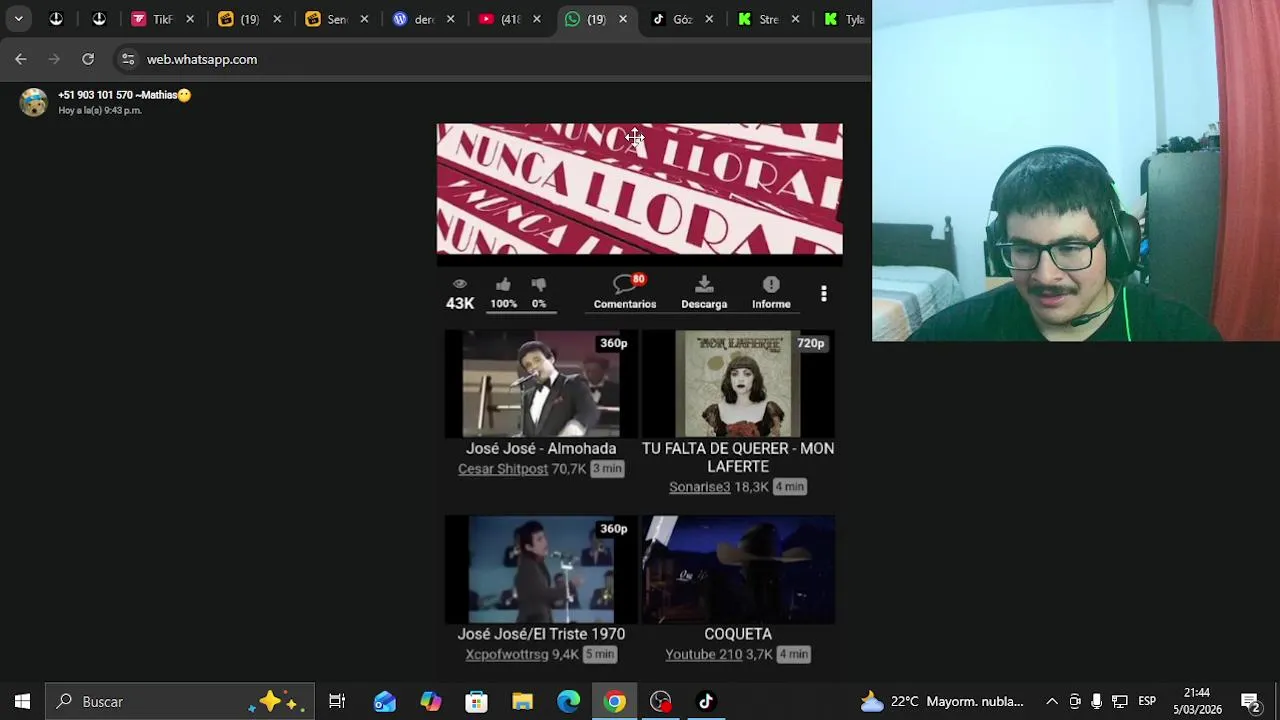Open the José José El Triste thumbnail
Screen dimensions: 1280x720
(x=541, y=569)
